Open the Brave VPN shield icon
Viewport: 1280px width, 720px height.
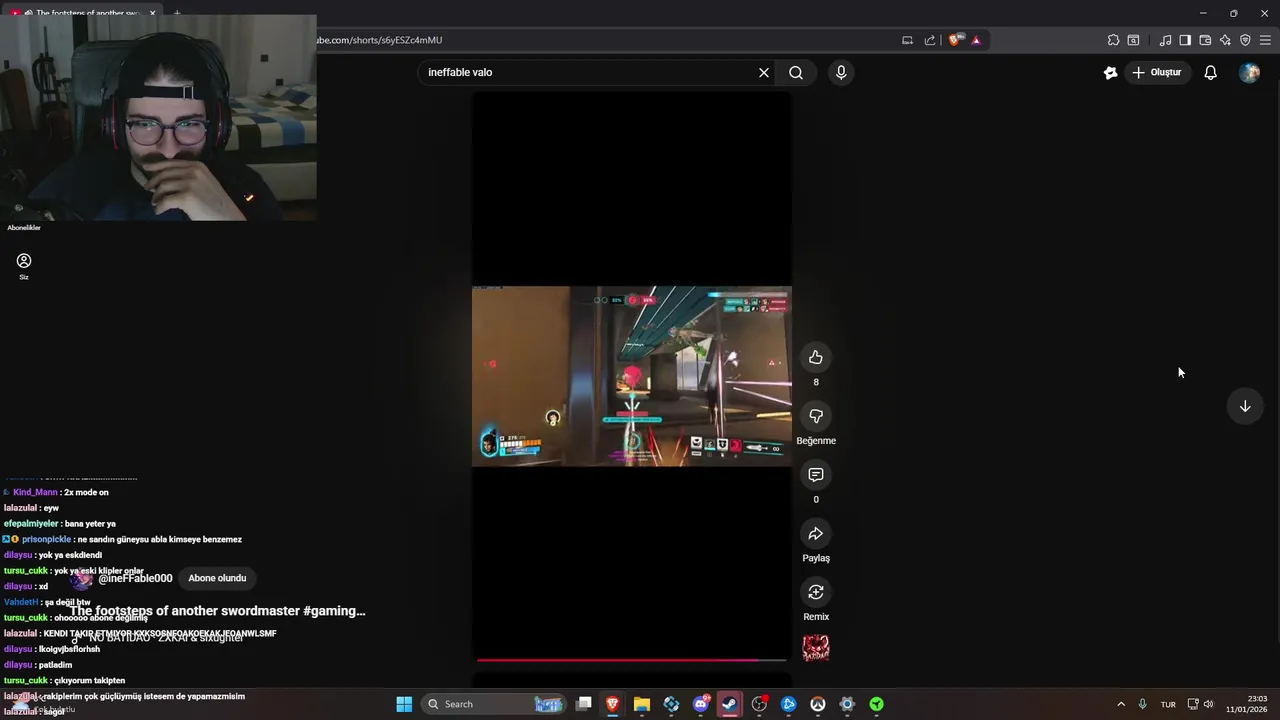pyautogui.click(x=1245, y=40)
